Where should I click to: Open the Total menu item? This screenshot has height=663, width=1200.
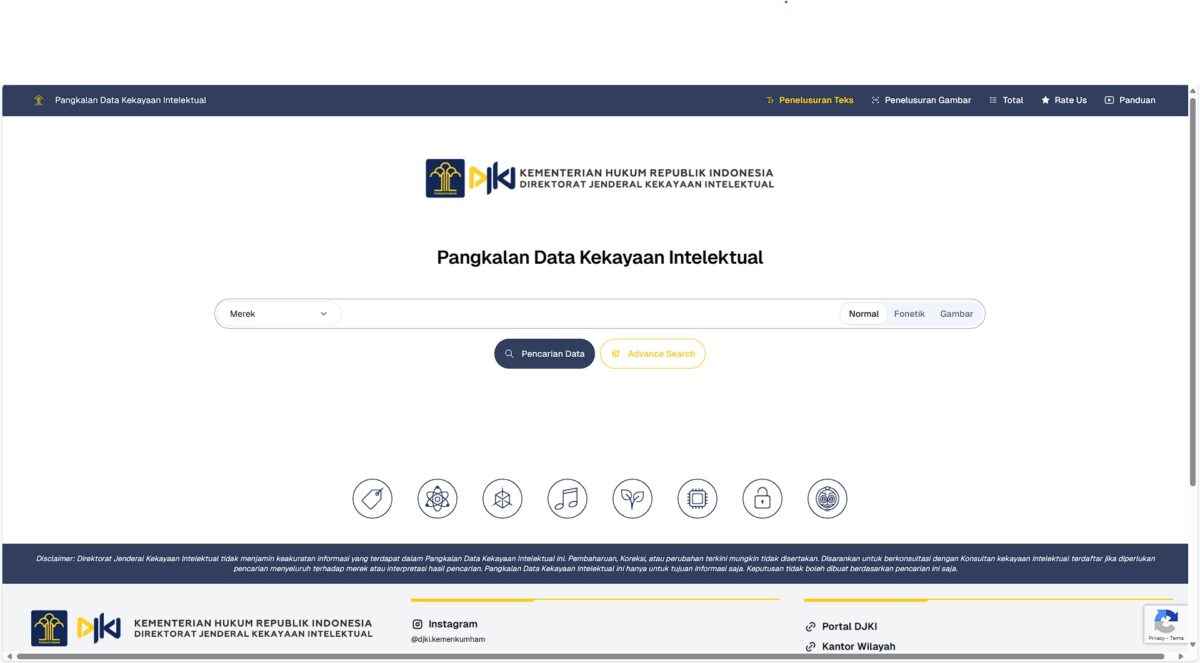point(1006,100)
